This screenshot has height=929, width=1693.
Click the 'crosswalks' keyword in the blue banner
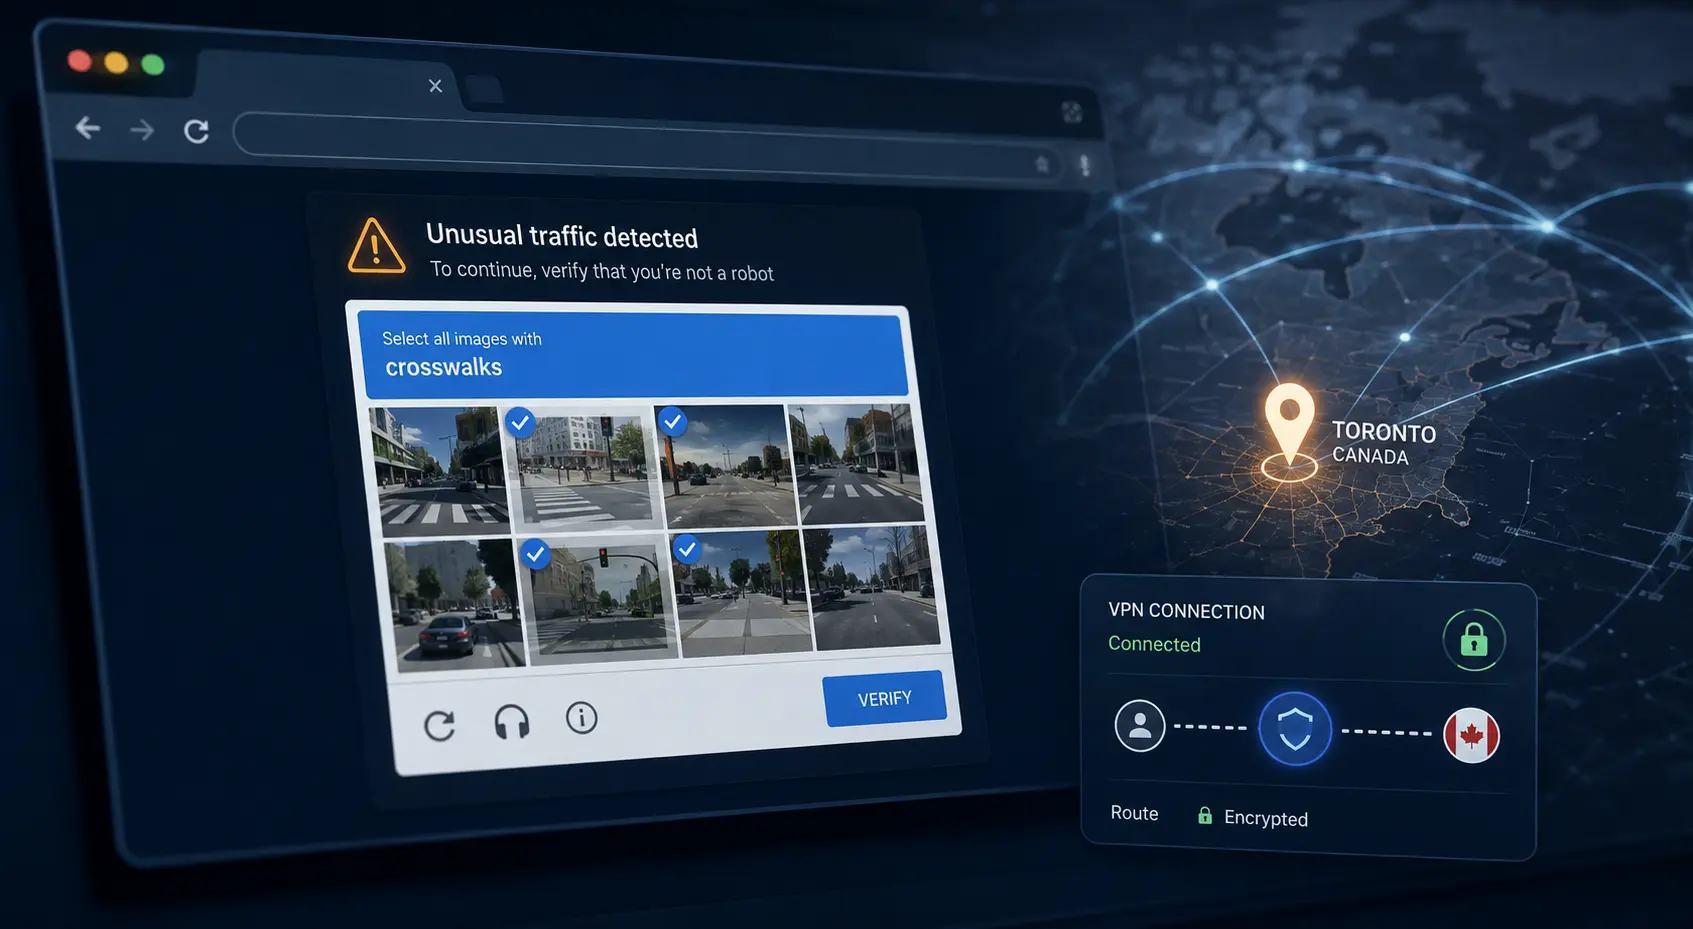point(444,367)
